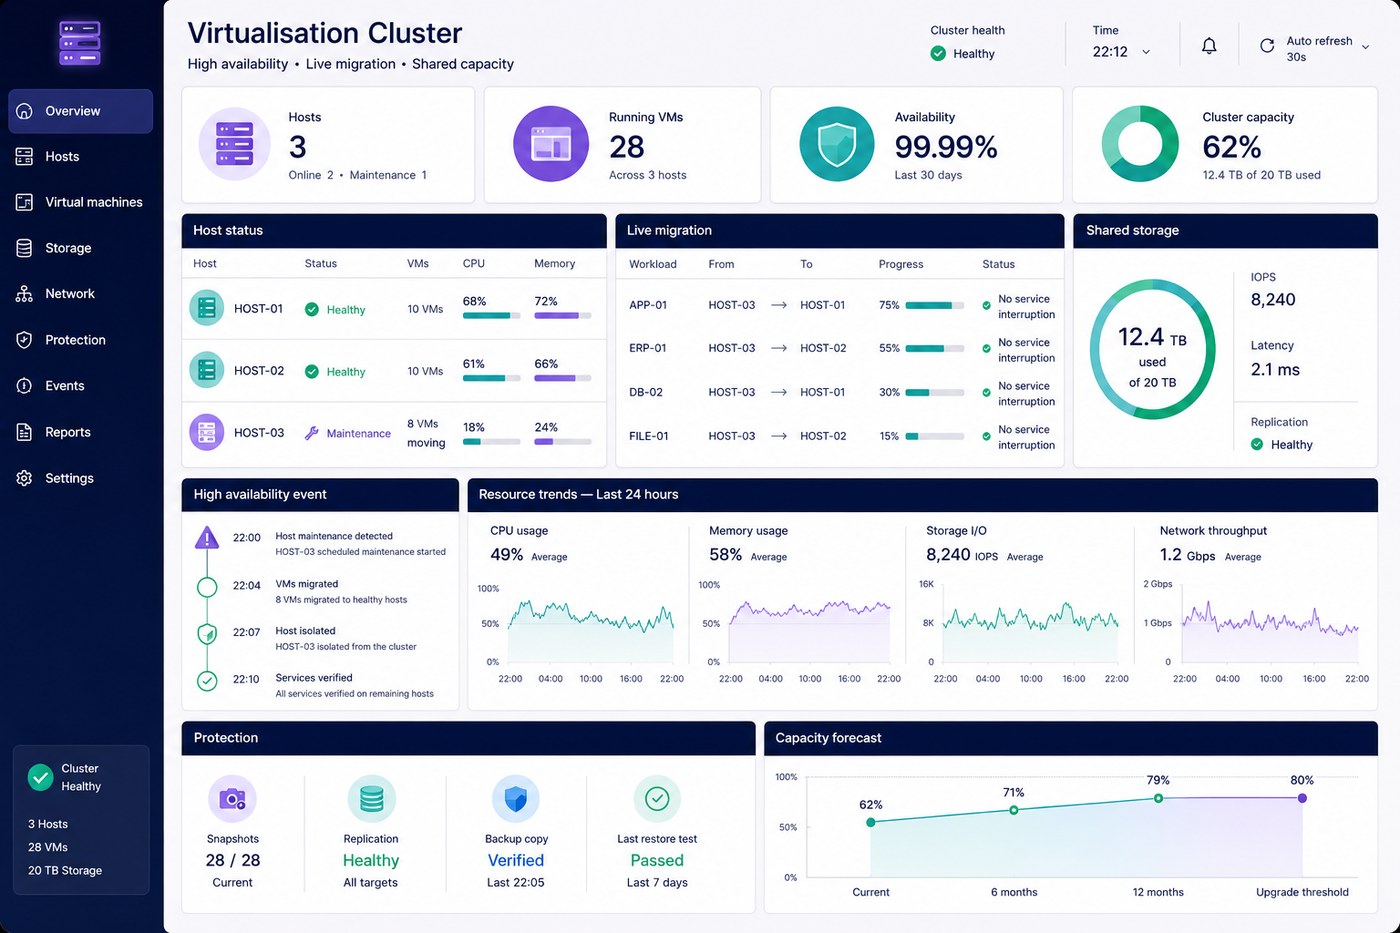This screenshot has height=933, width=1400.
Task: Click the server stack logo above the sidebar
Action: point(80,43)
